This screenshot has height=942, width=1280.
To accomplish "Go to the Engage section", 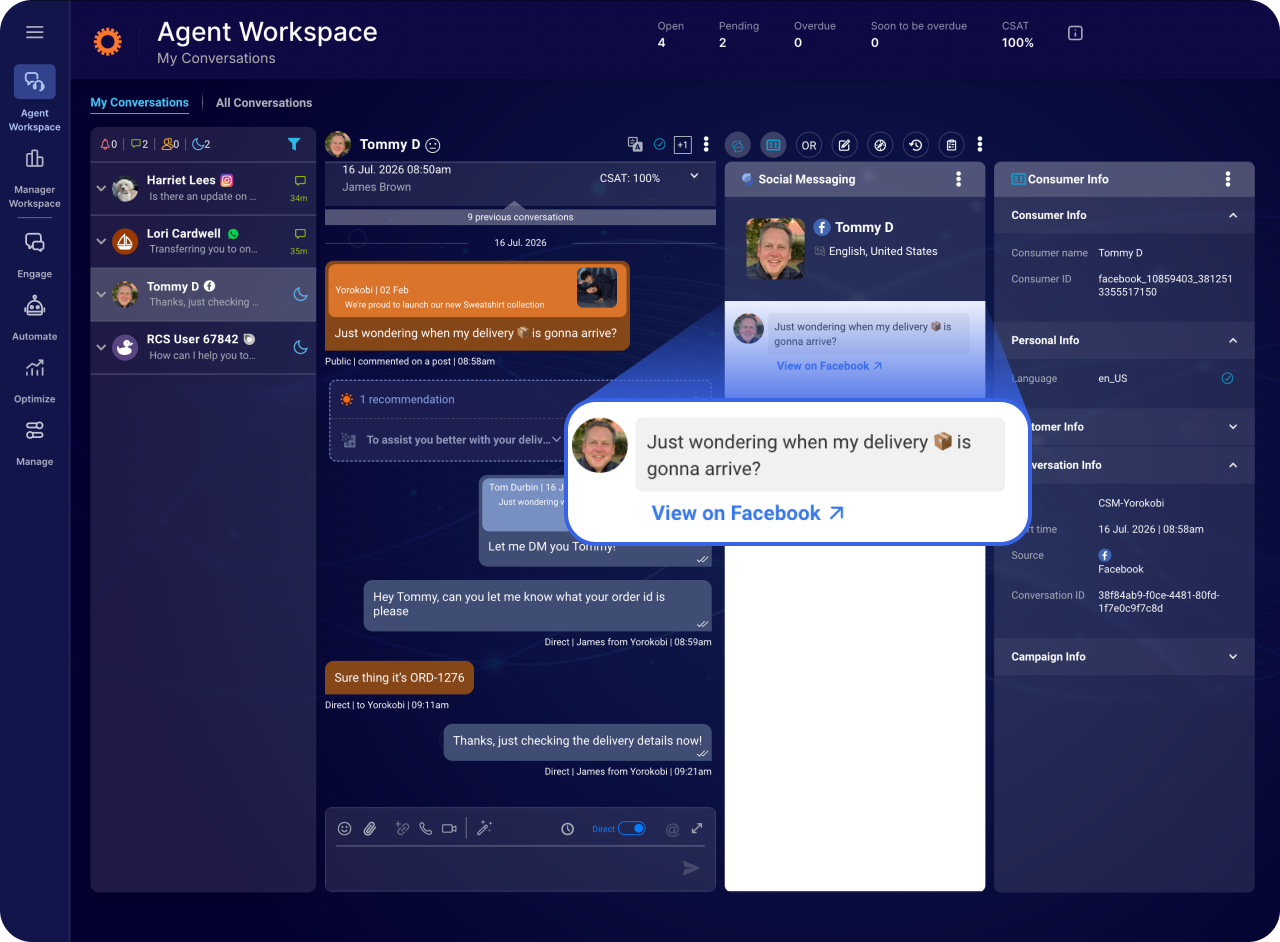I will (35, 254).
